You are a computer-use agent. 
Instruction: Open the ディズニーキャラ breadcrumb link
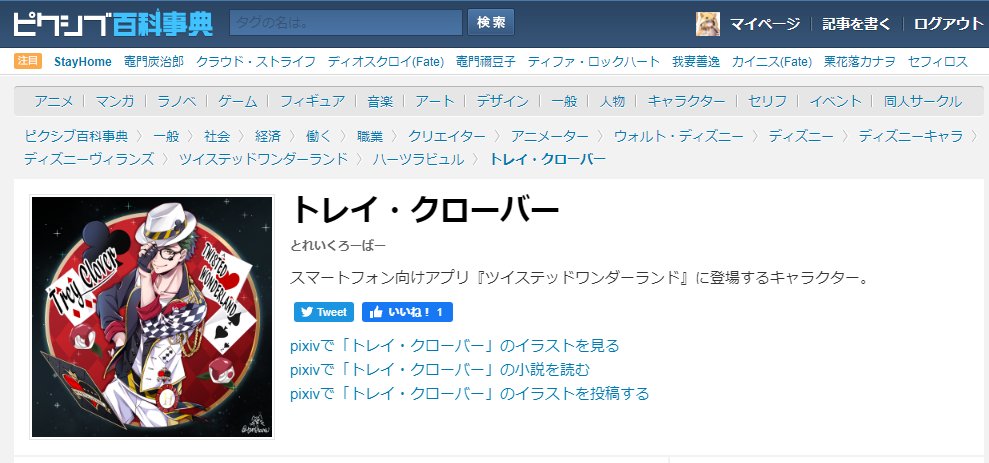910,136
